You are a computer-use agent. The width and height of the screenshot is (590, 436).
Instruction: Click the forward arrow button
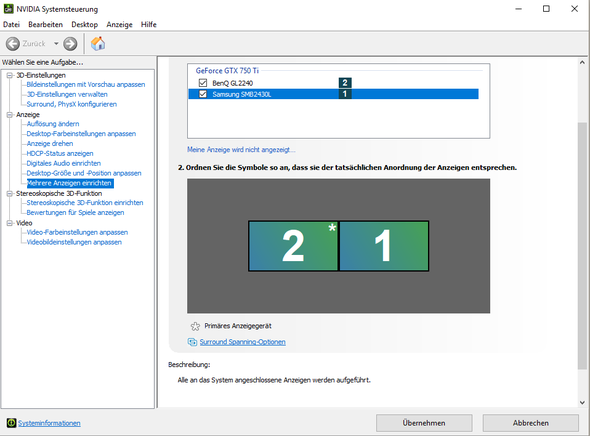(70, 44)
